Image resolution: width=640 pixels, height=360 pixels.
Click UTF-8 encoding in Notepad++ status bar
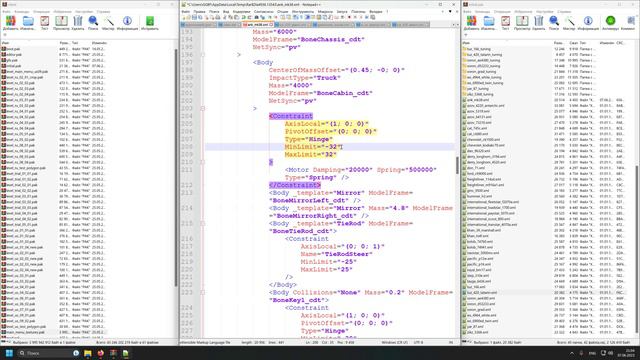tap(419, 342)
